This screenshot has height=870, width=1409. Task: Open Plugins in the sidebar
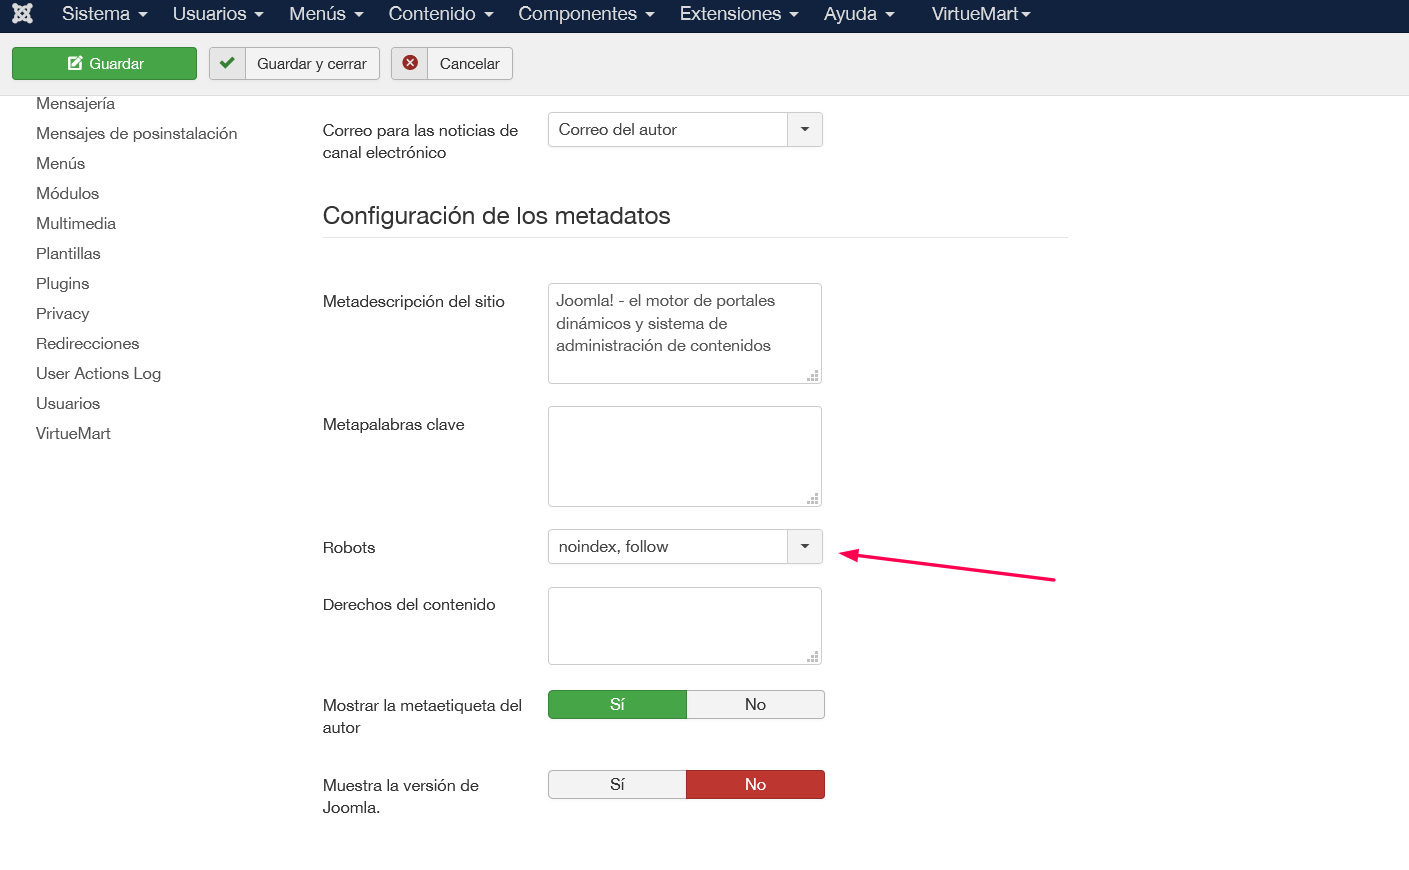pyautogui.click(x=62, y=283)
